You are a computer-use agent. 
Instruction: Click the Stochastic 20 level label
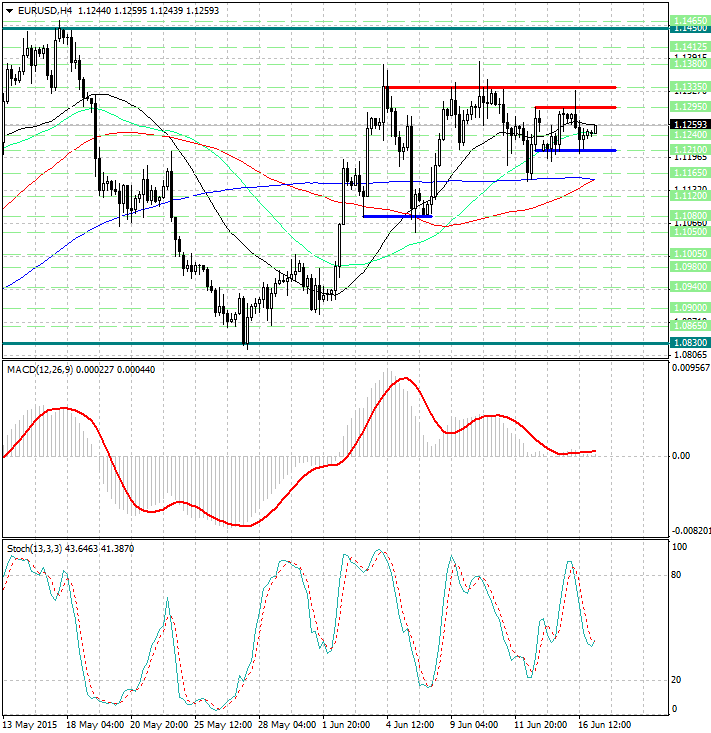677,680
